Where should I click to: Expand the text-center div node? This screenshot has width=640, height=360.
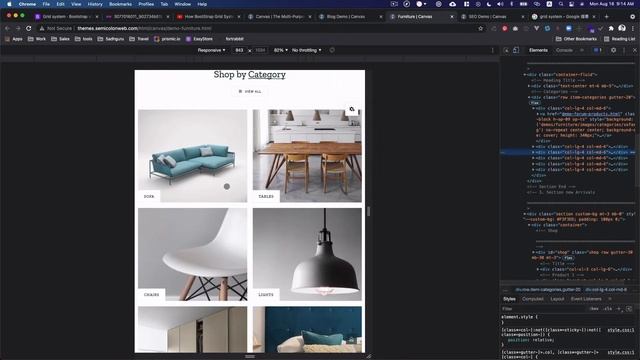click(529, 86)
